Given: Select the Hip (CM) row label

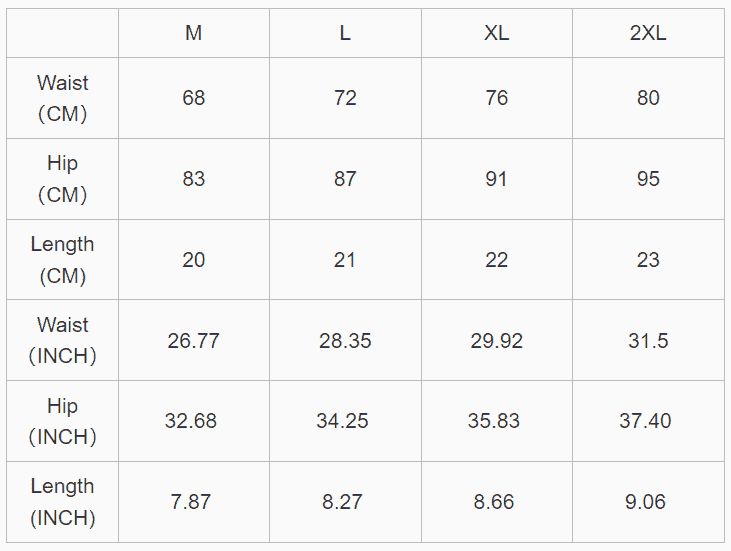Looking at the screenshot, I should click(x=62, y=179).
